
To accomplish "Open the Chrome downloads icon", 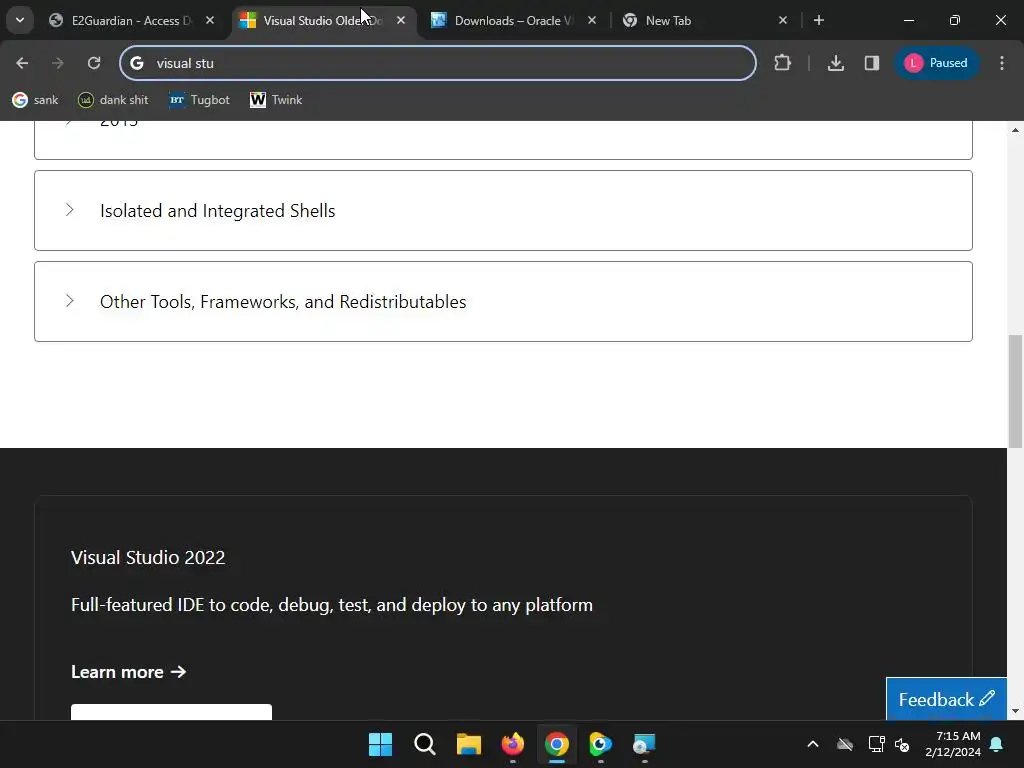I will (835, 63).
